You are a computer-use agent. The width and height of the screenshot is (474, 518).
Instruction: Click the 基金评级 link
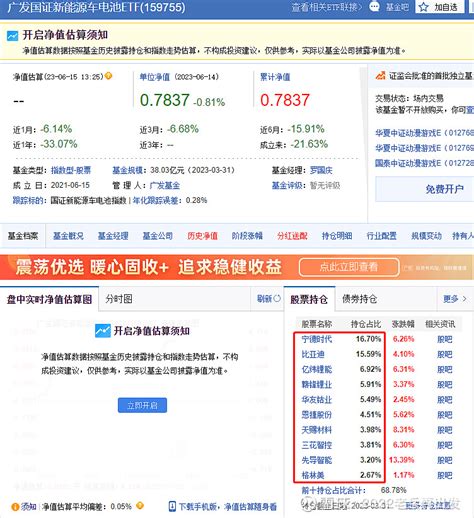(x=287, y=185)
